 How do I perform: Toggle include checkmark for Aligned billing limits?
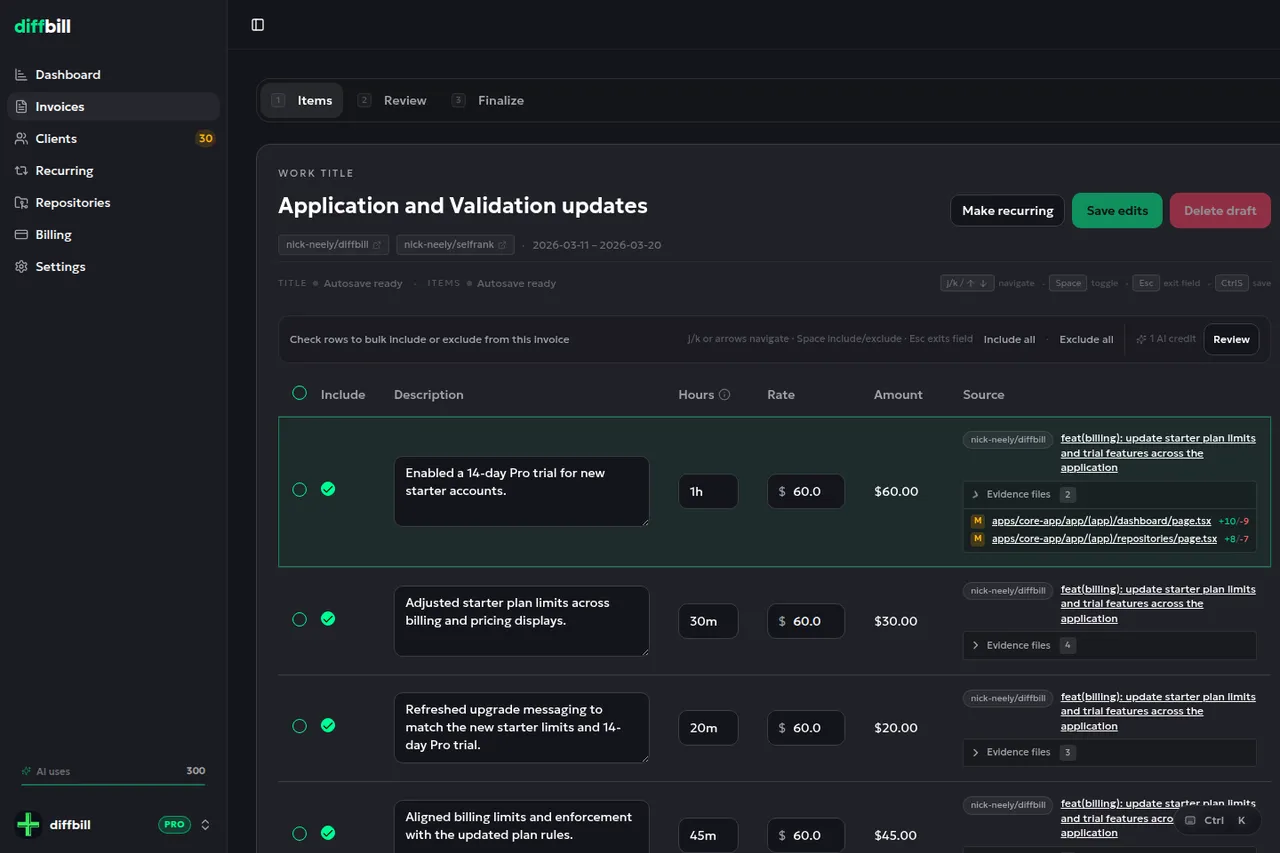tap(328, 833)
